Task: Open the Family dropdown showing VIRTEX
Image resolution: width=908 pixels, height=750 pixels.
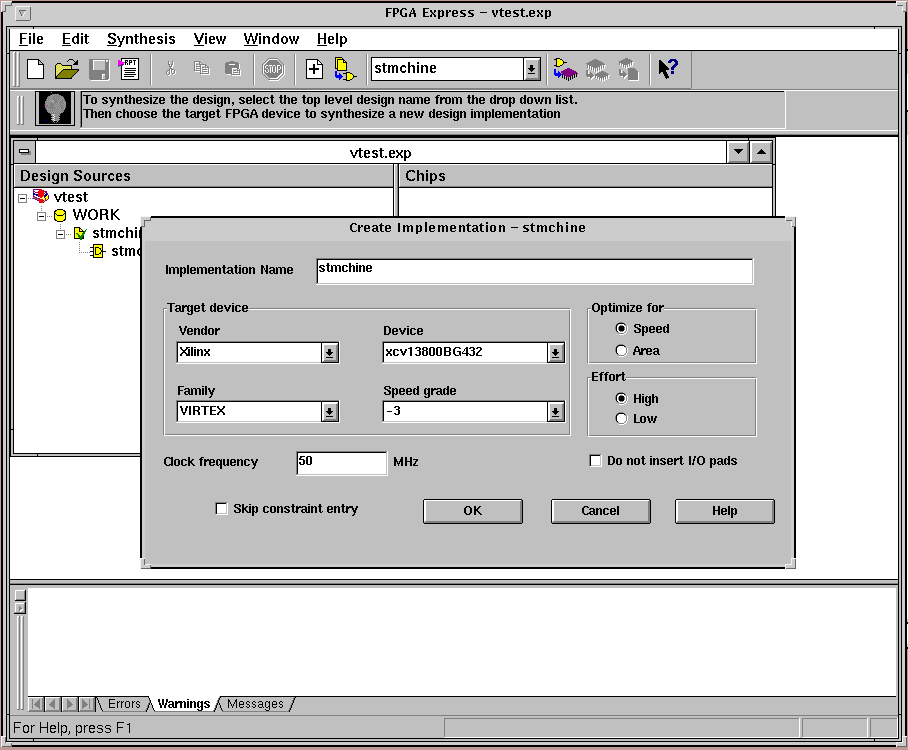Action: pos(329,412)
